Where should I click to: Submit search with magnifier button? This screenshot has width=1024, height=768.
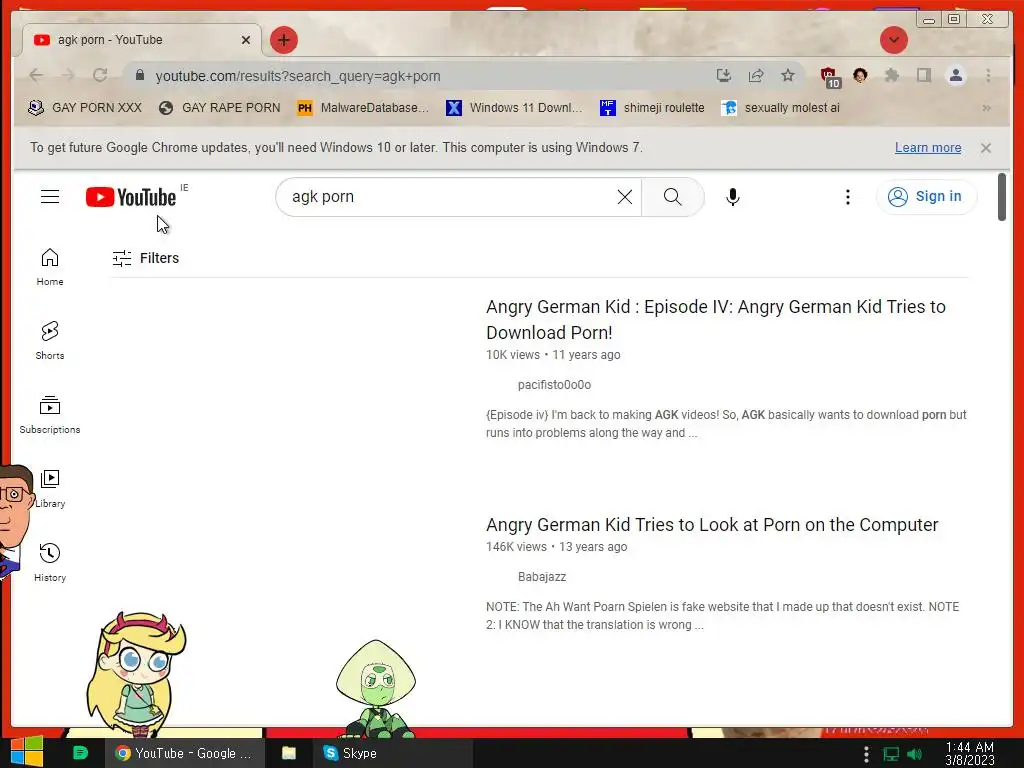[x=673, y=197]
